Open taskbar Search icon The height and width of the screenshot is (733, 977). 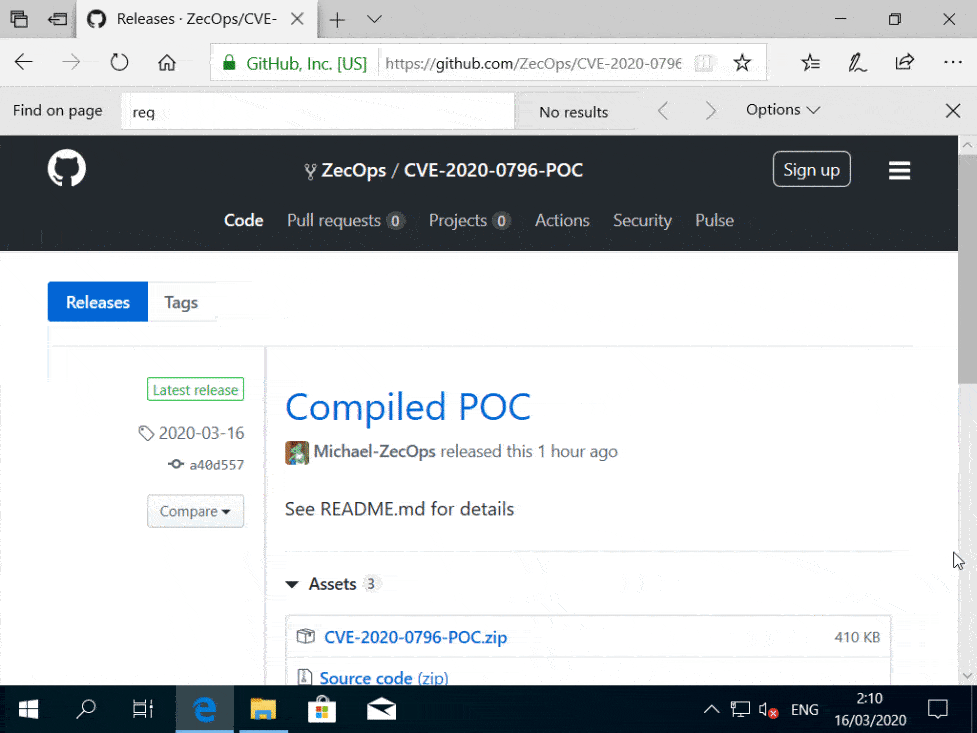(85, 709)
